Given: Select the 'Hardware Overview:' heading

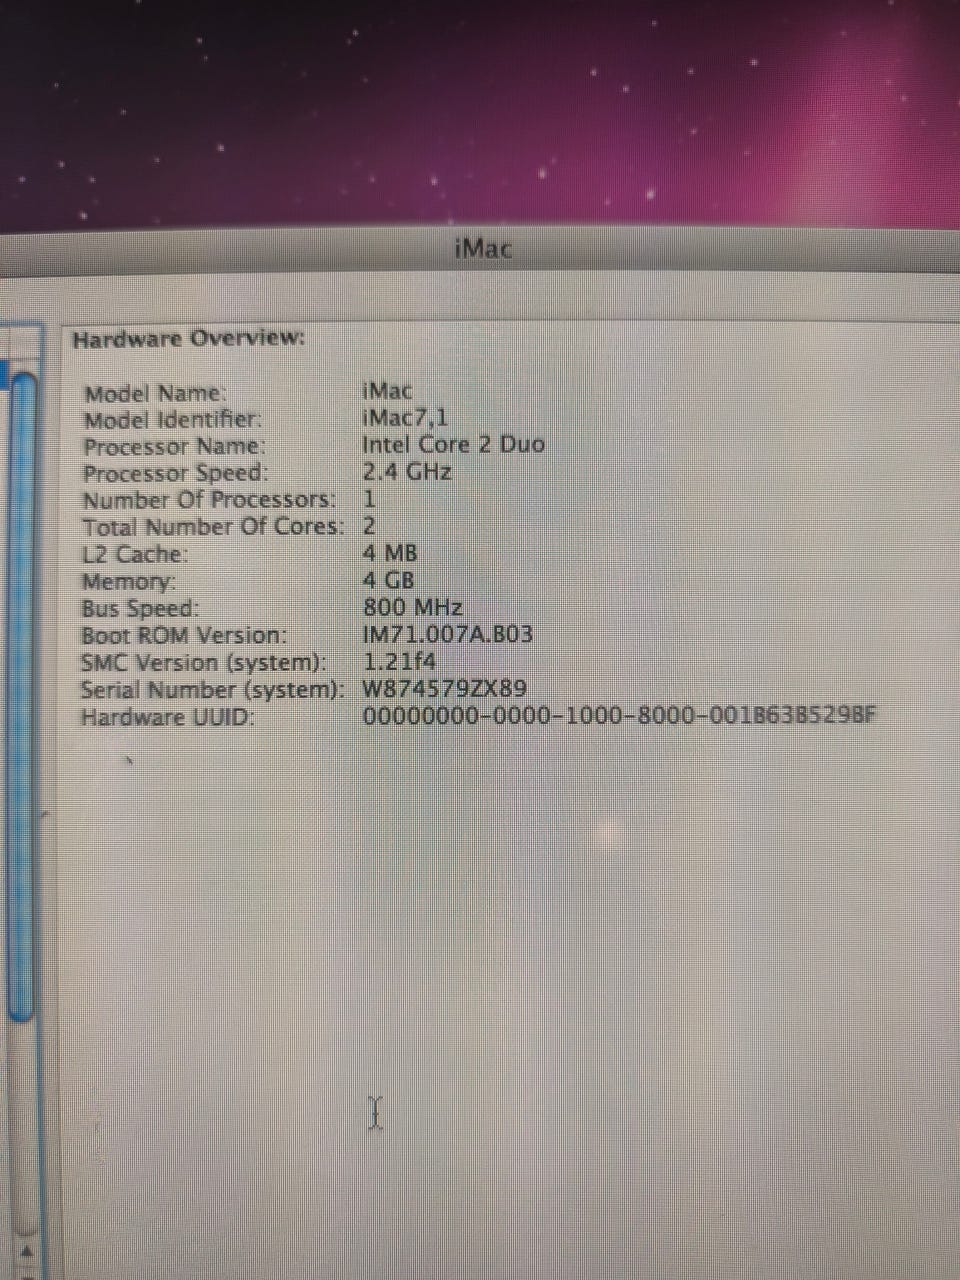Looking at the screenshot, I should [188, 339].
